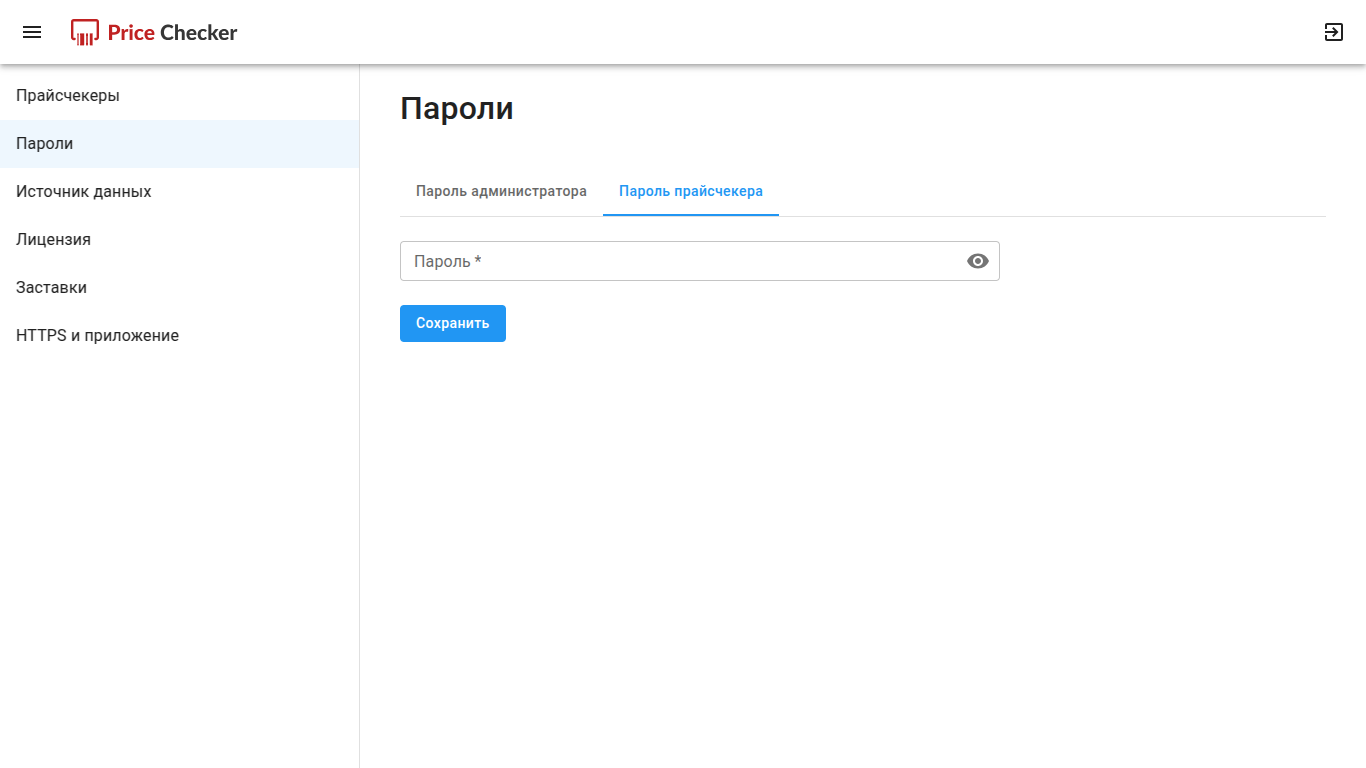This screenshot has width=1366, height=768.
Task: Open the Лицензия sidebar item
Action: 180,240
